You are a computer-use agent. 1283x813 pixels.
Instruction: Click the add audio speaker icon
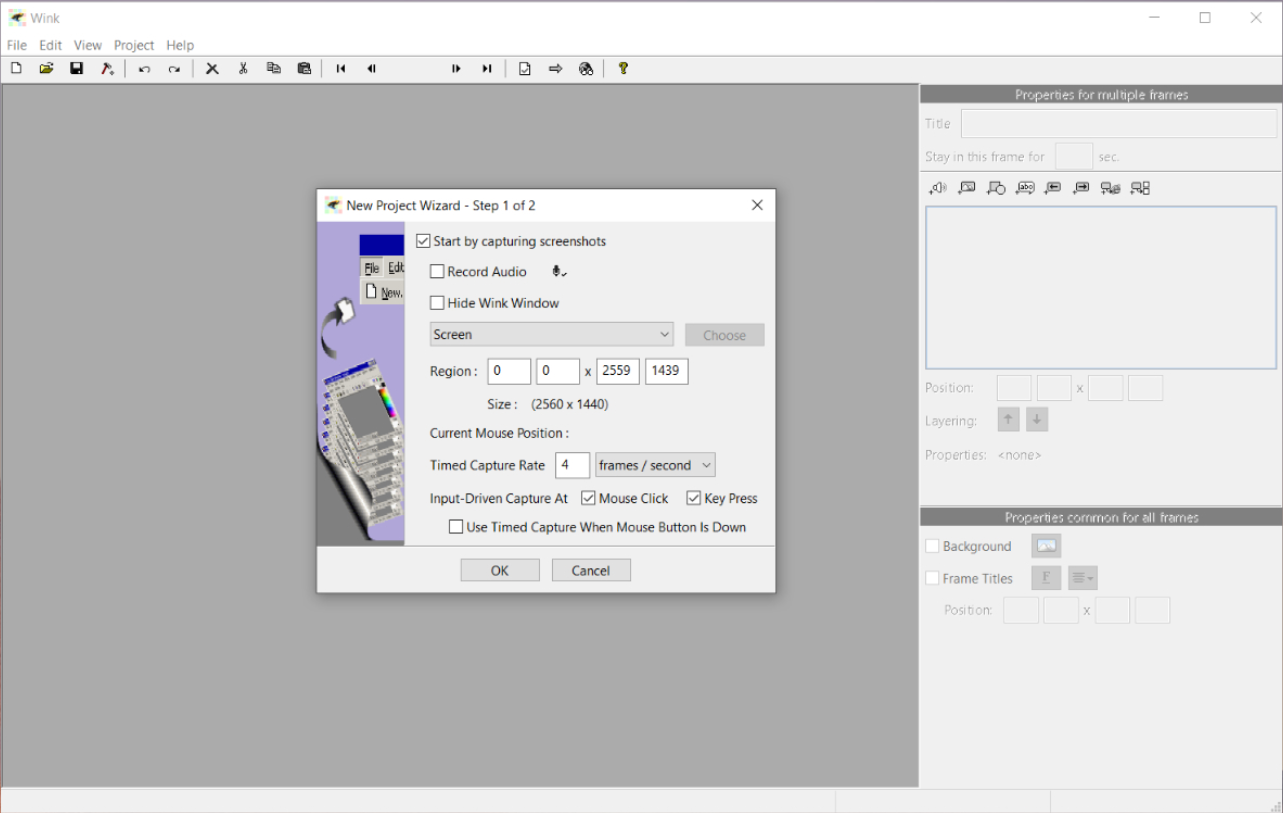pos(938,188)
